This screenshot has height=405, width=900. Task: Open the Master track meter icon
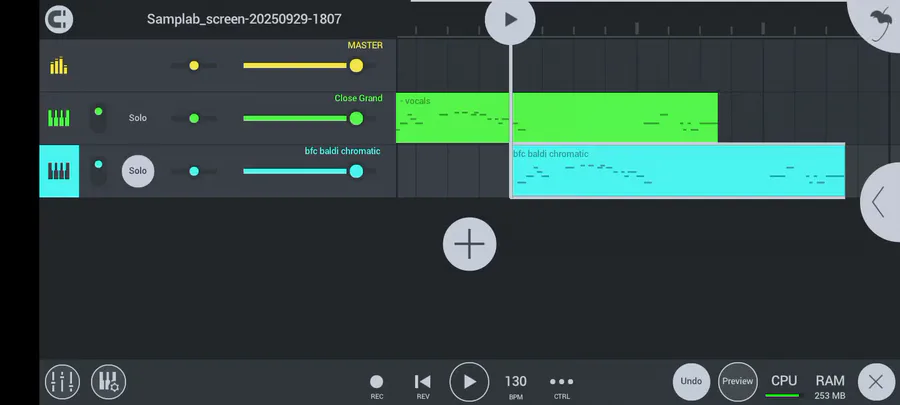[x=59, y=65]
